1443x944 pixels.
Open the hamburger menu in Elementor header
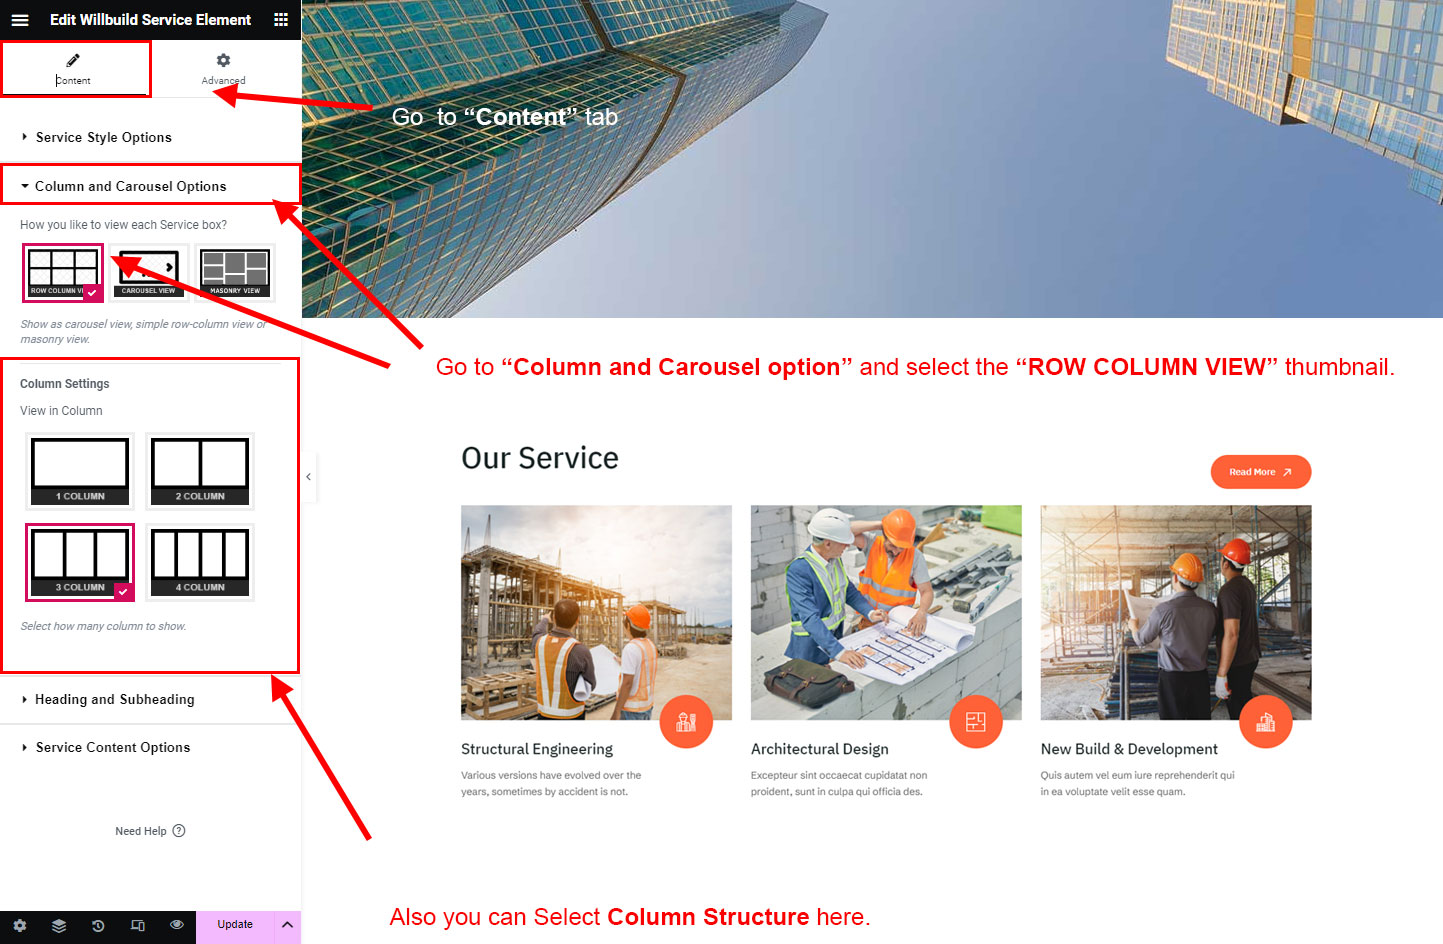point(20,20)
